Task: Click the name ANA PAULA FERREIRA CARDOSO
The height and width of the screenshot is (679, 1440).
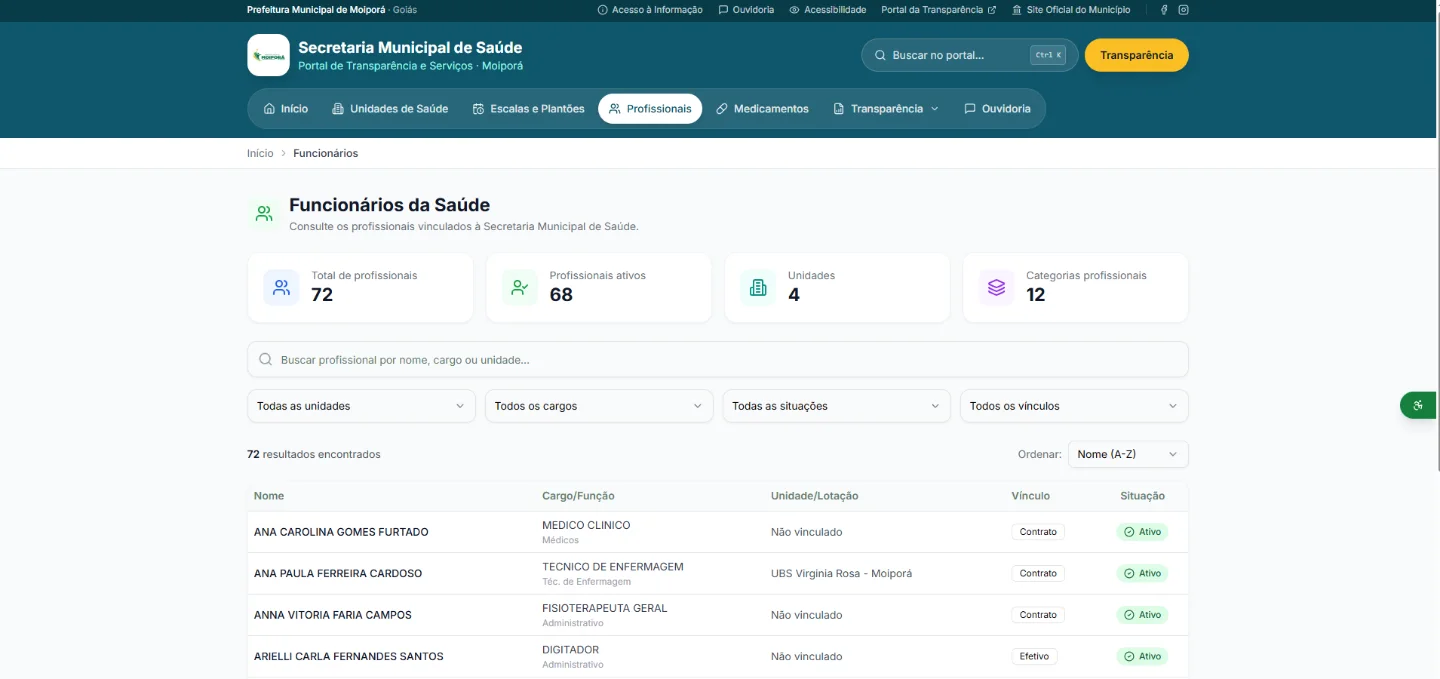Action: click(x=338, y=574)
